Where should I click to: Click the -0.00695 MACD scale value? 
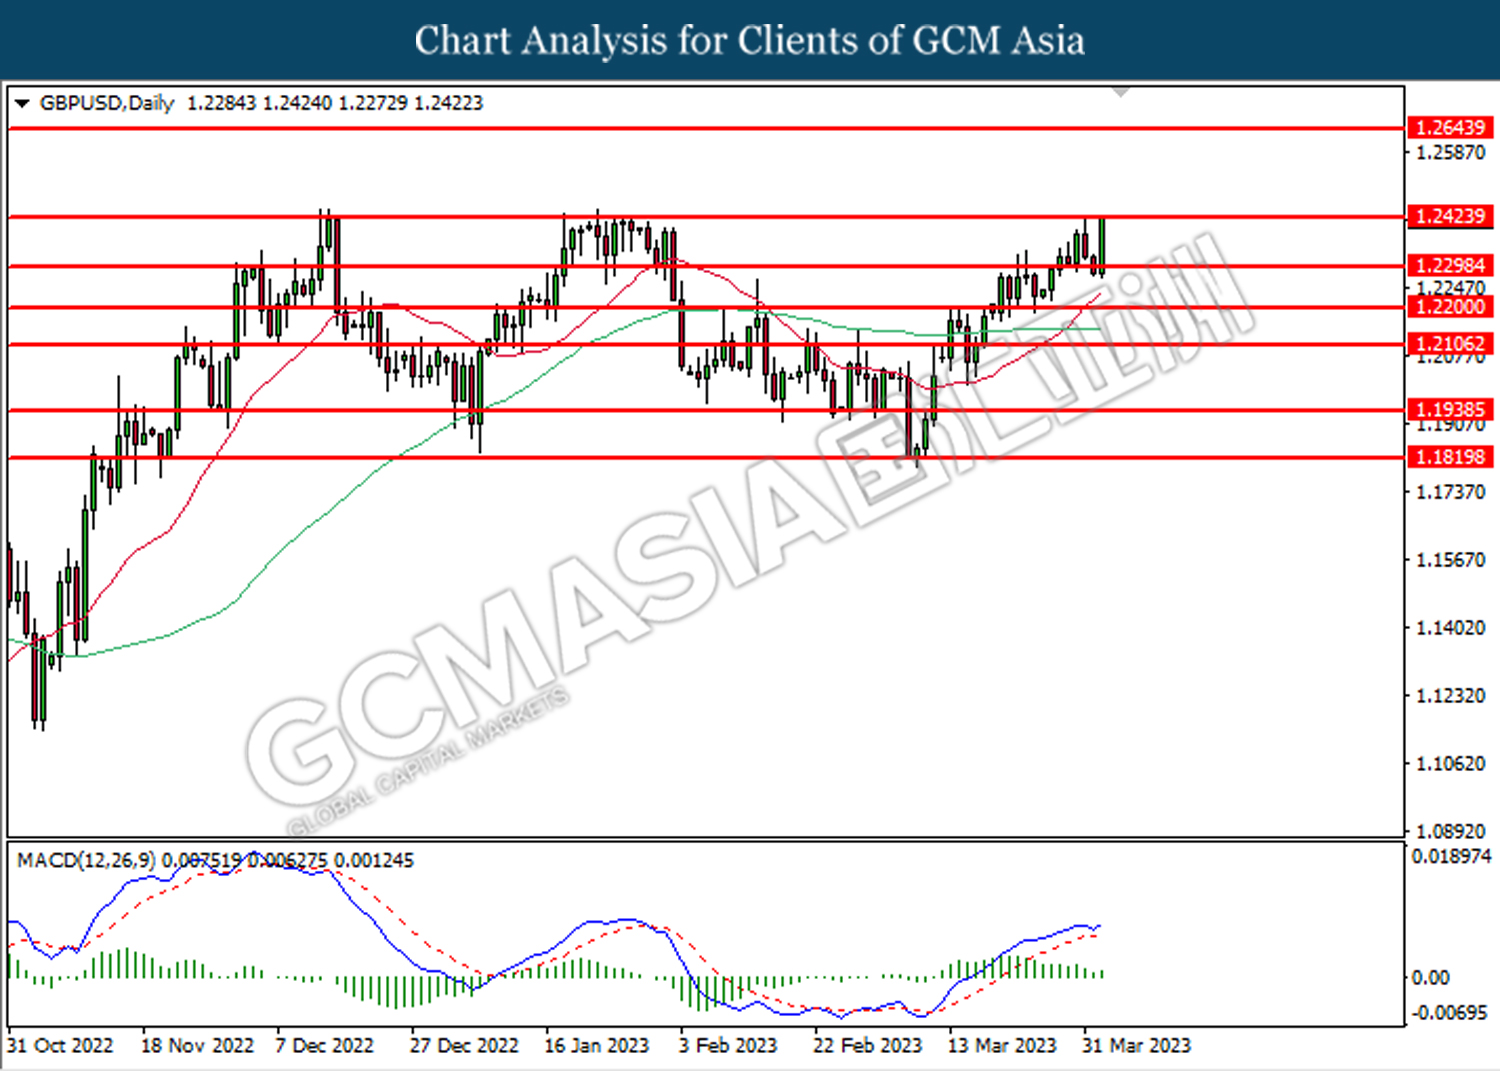[1449, 1013]
